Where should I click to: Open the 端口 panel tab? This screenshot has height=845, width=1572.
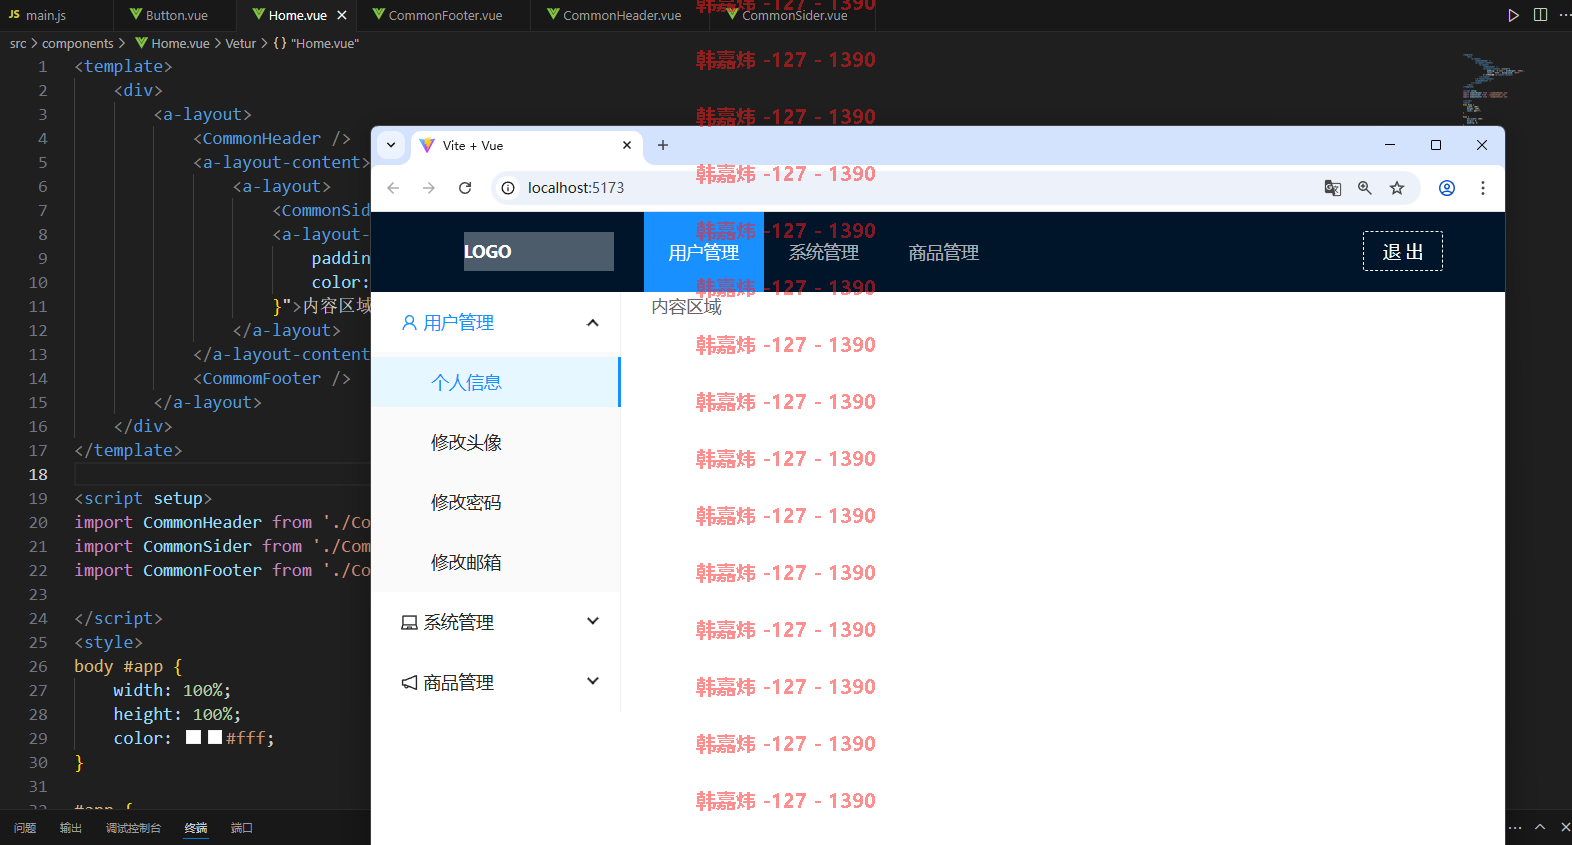pyautogui.click(x=242, y=828)
